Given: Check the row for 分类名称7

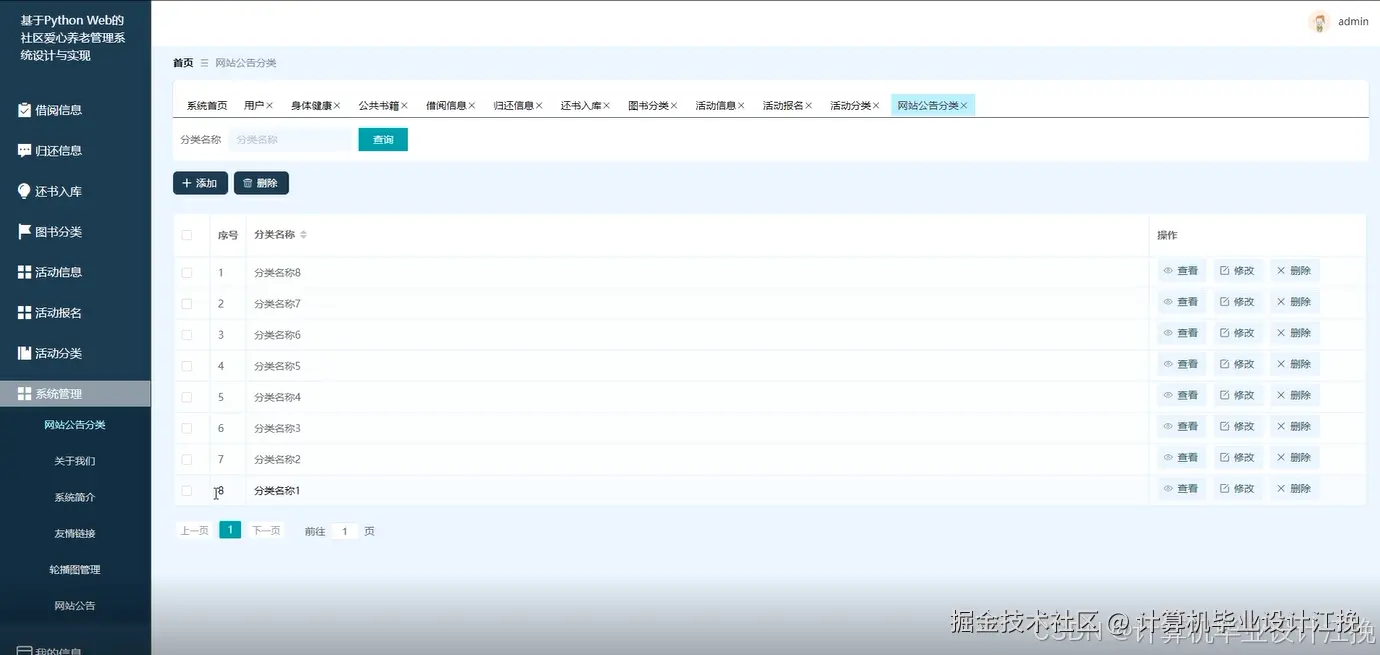Looking at the screenshot, I should pos(187,303).
